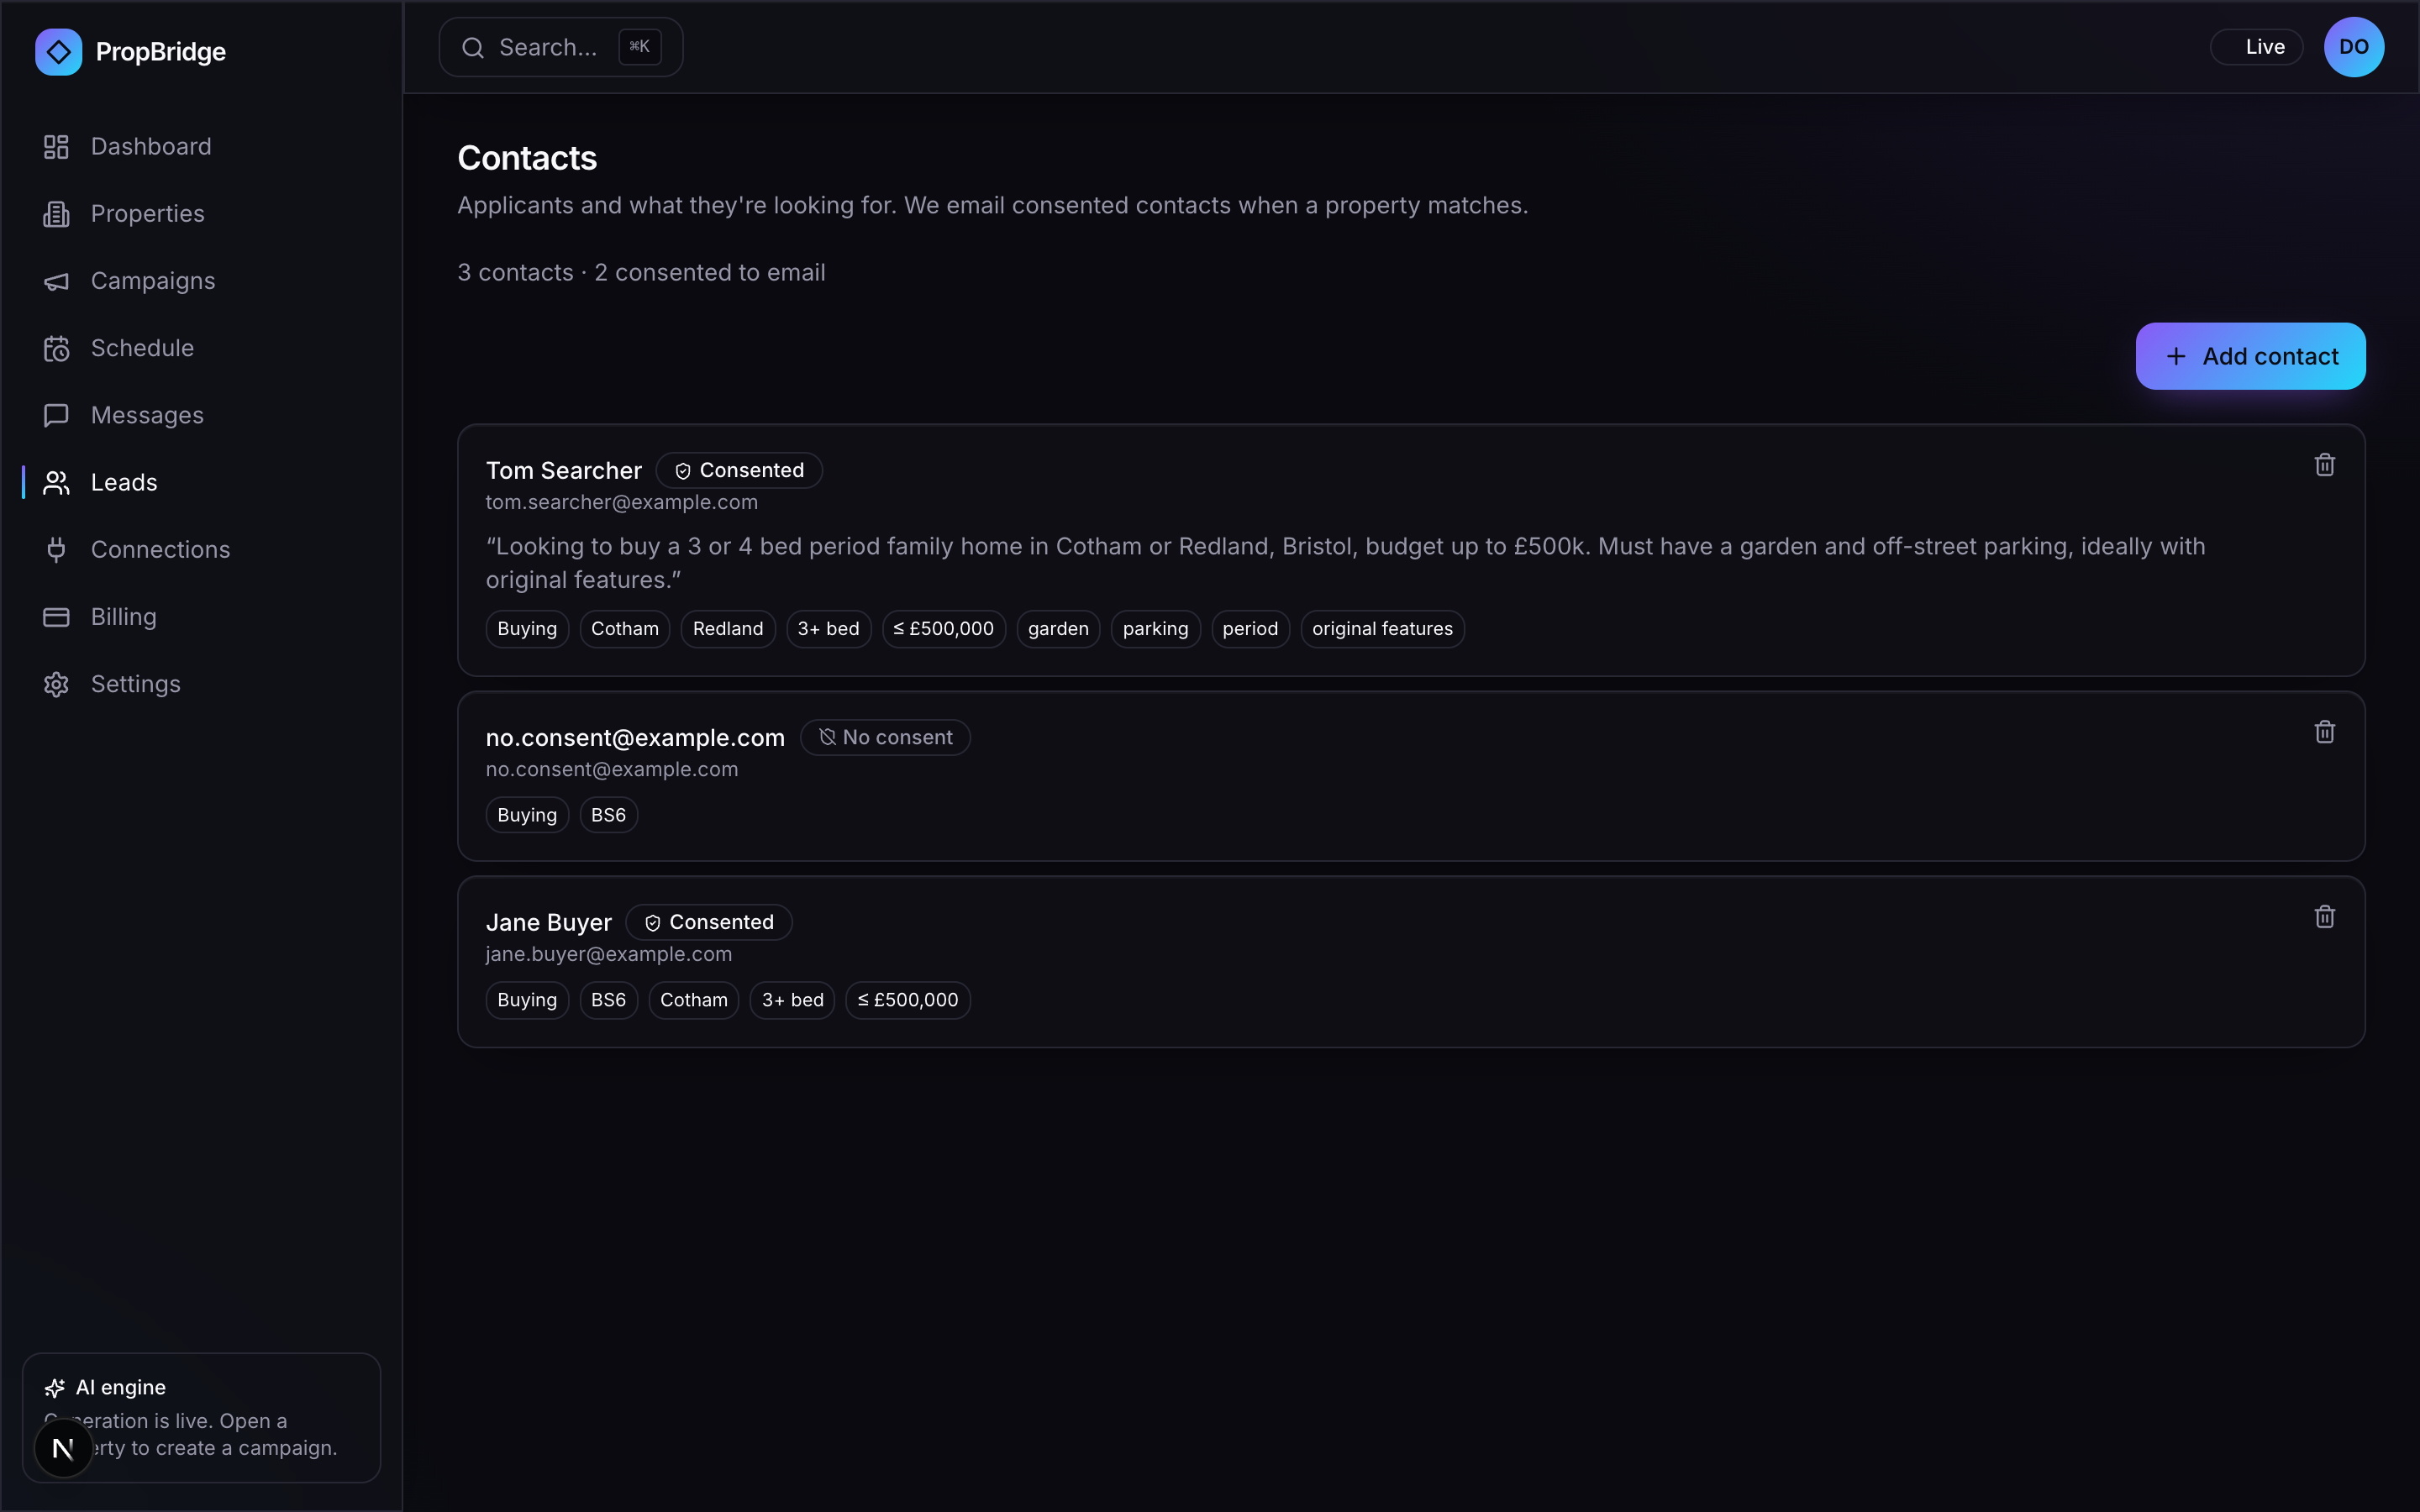Screen dimensions: 2420x1512
Task: Open the Properties building icon
Action: (56, 214)
